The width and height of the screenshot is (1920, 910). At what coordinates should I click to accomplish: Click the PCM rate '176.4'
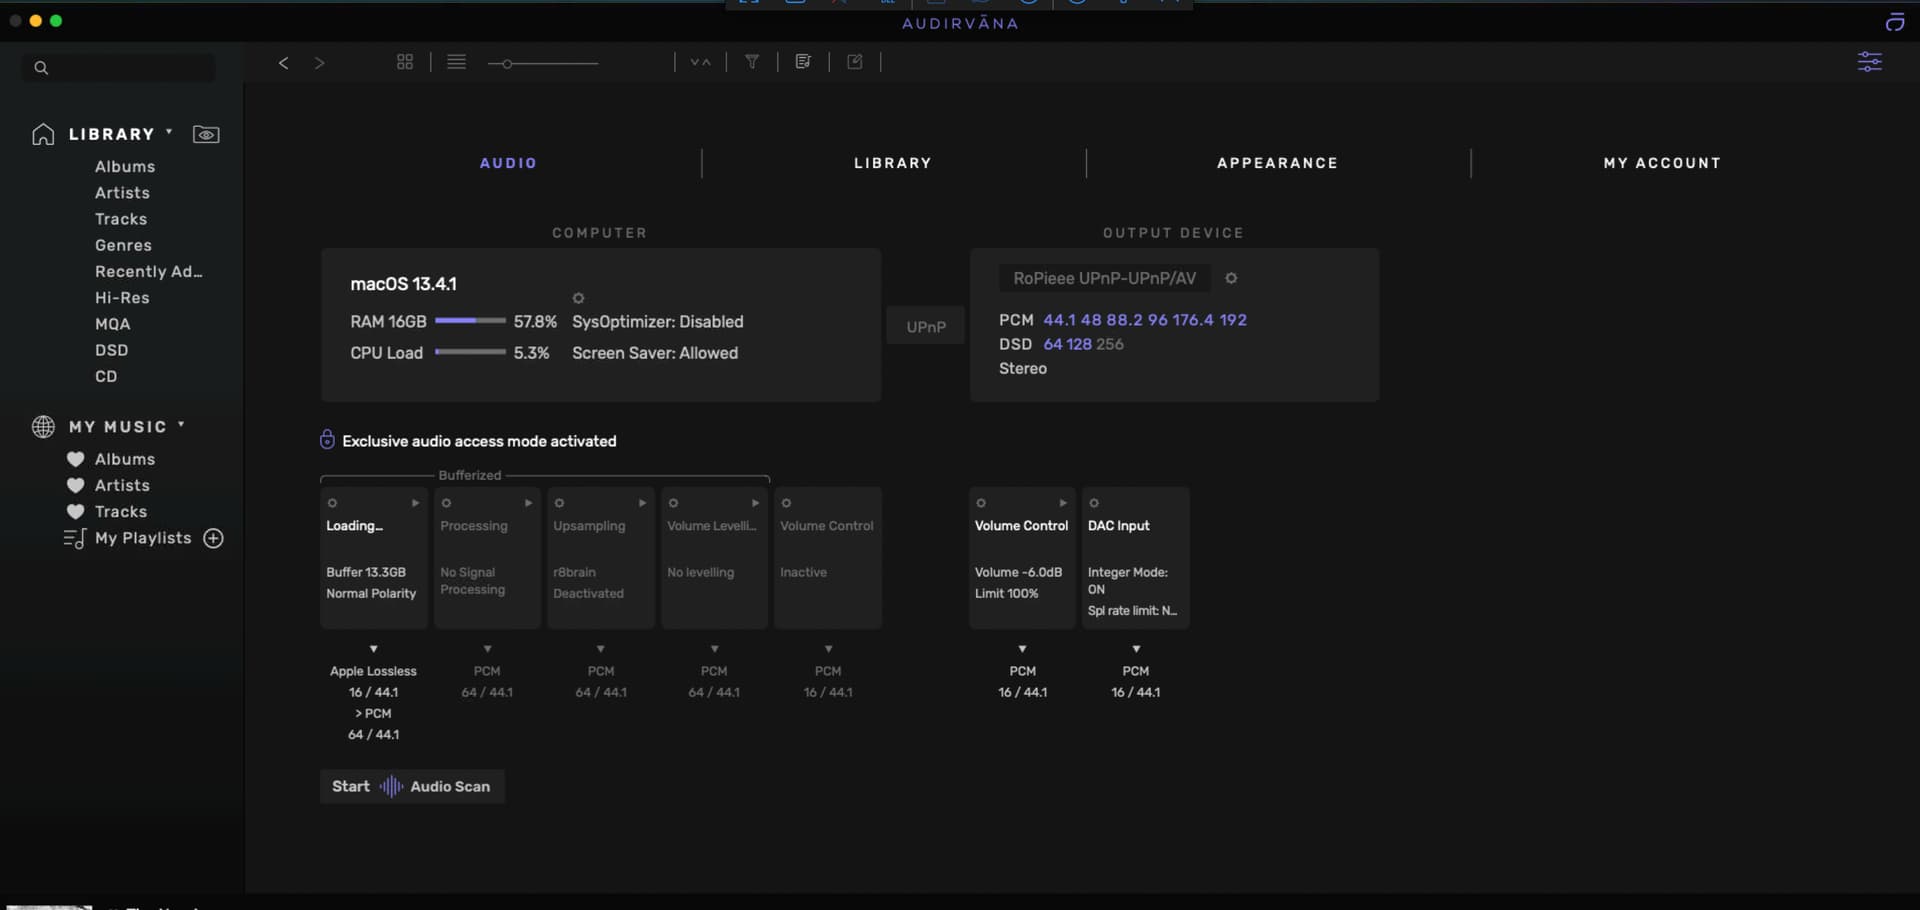pos(1193,320)
